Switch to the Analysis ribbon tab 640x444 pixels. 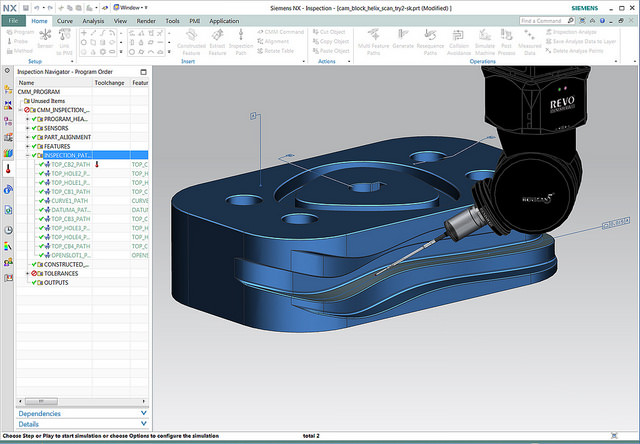[93, 21]
